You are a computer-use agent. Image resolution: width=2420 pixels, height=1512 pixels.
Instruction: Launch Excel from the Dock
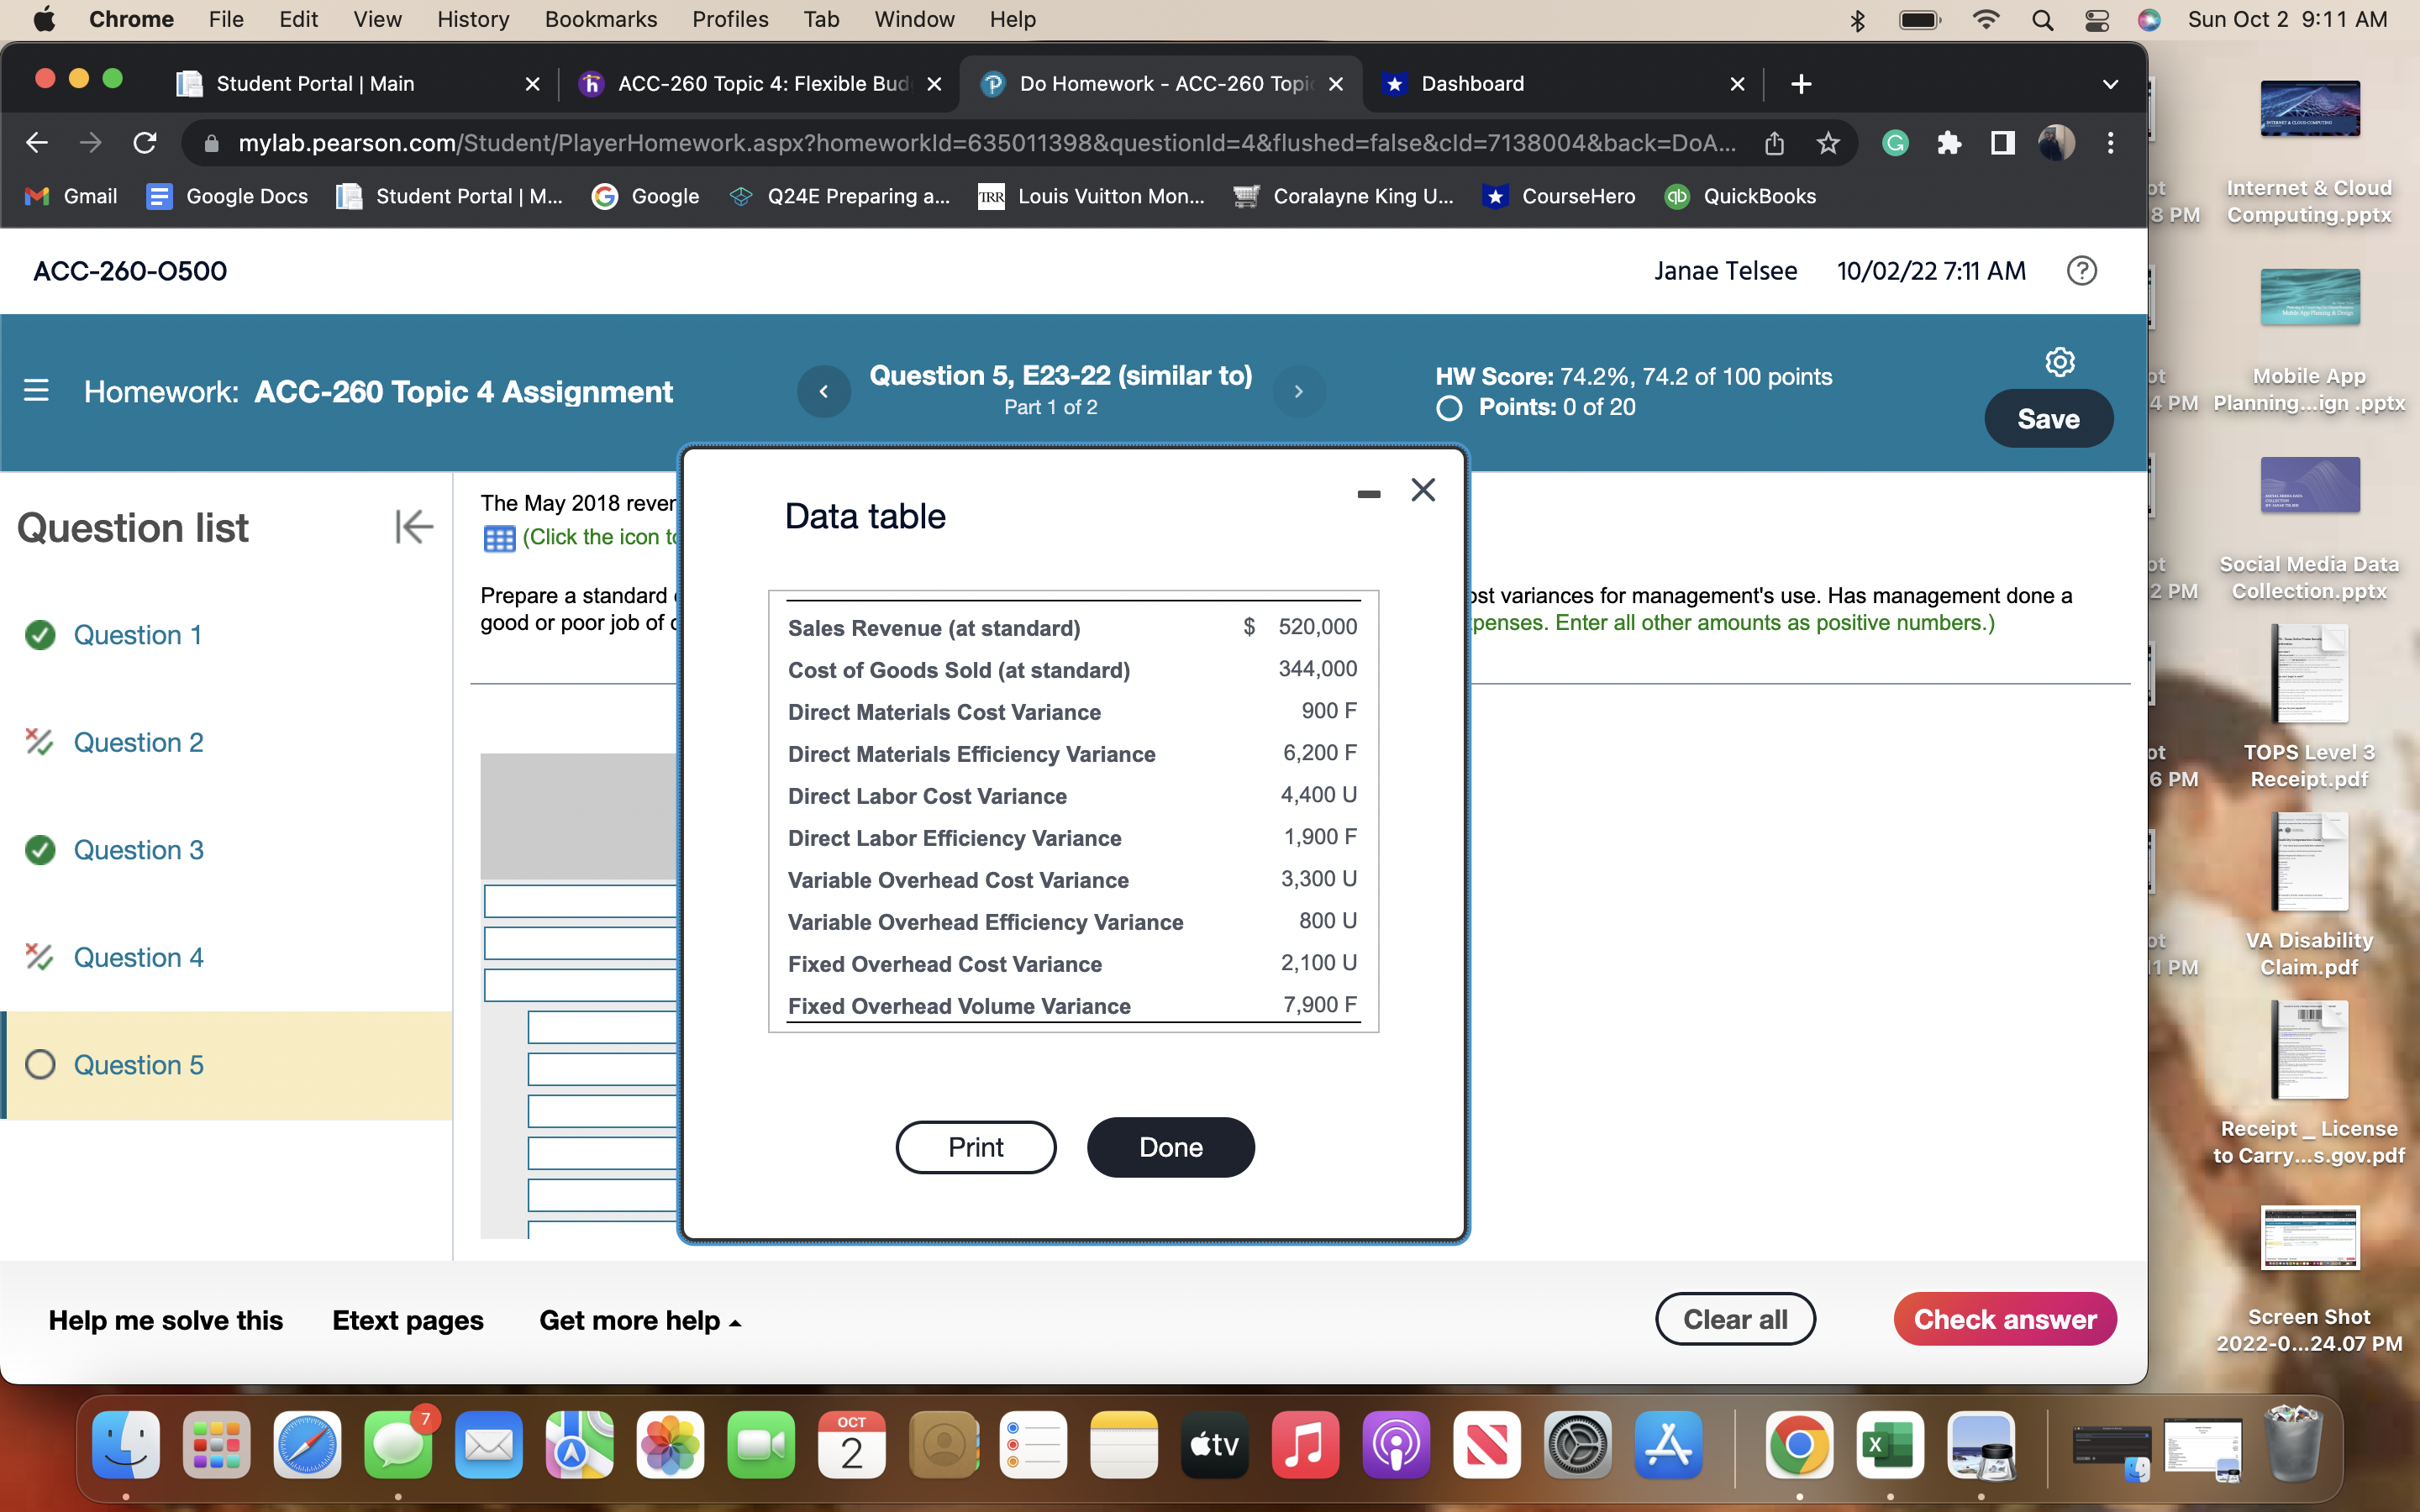[x=1888, y=1445]
